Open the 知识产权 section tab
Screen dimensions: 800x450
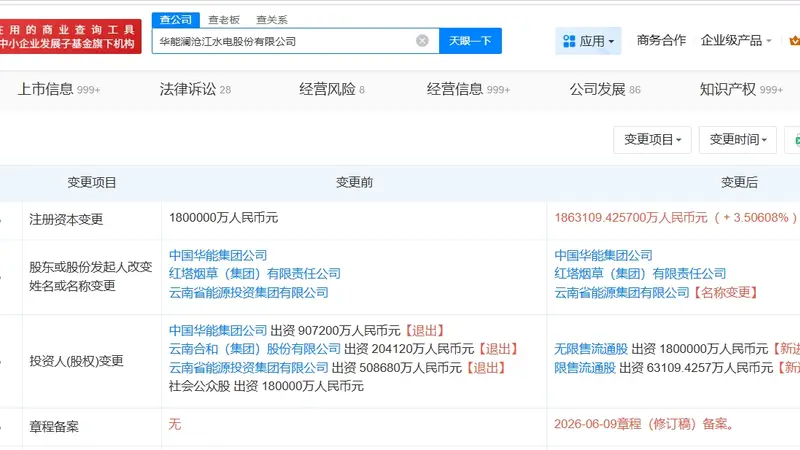[741, 90]
